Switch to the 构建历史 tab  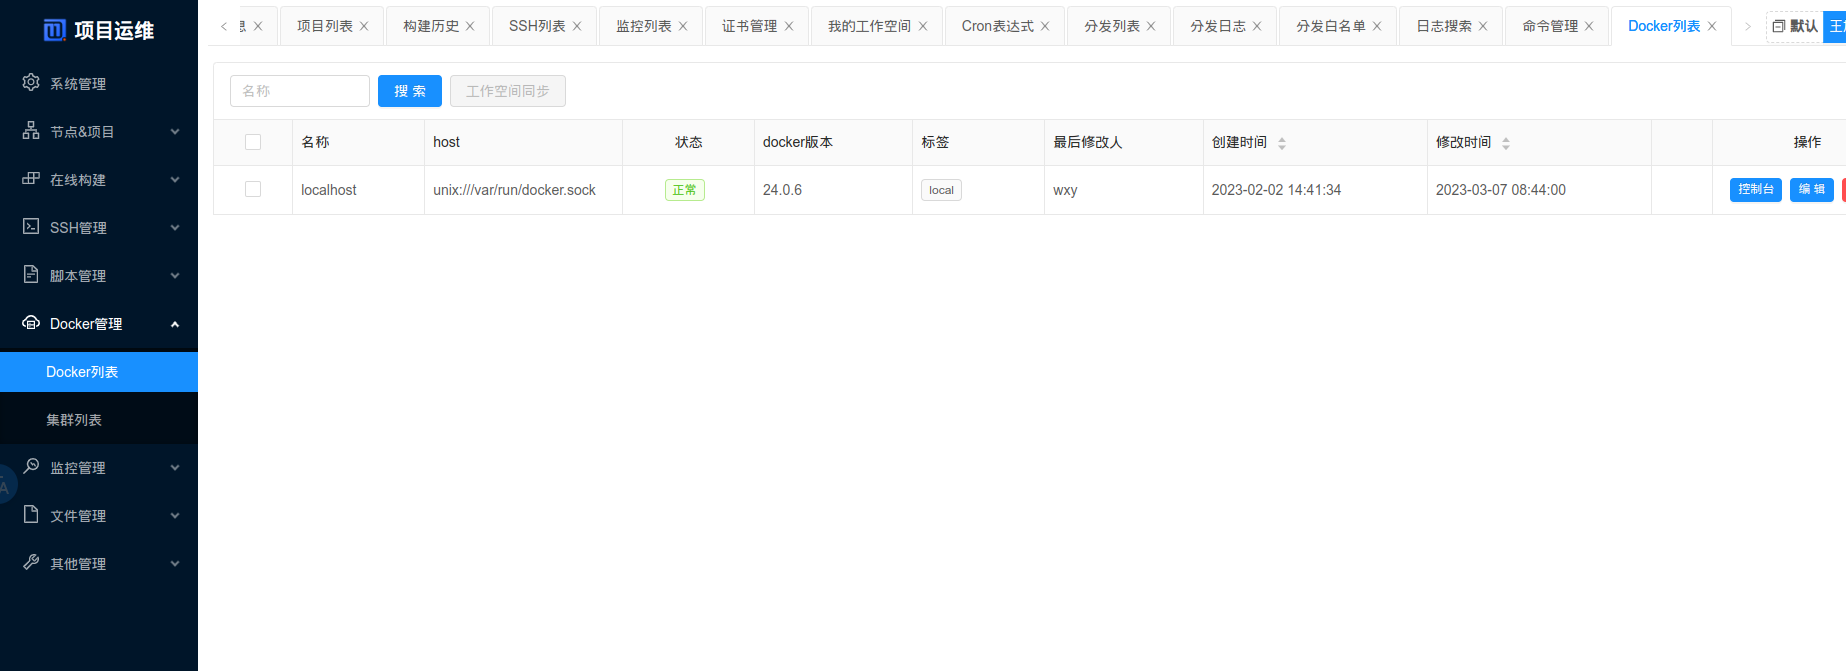[x=431, y=26]
